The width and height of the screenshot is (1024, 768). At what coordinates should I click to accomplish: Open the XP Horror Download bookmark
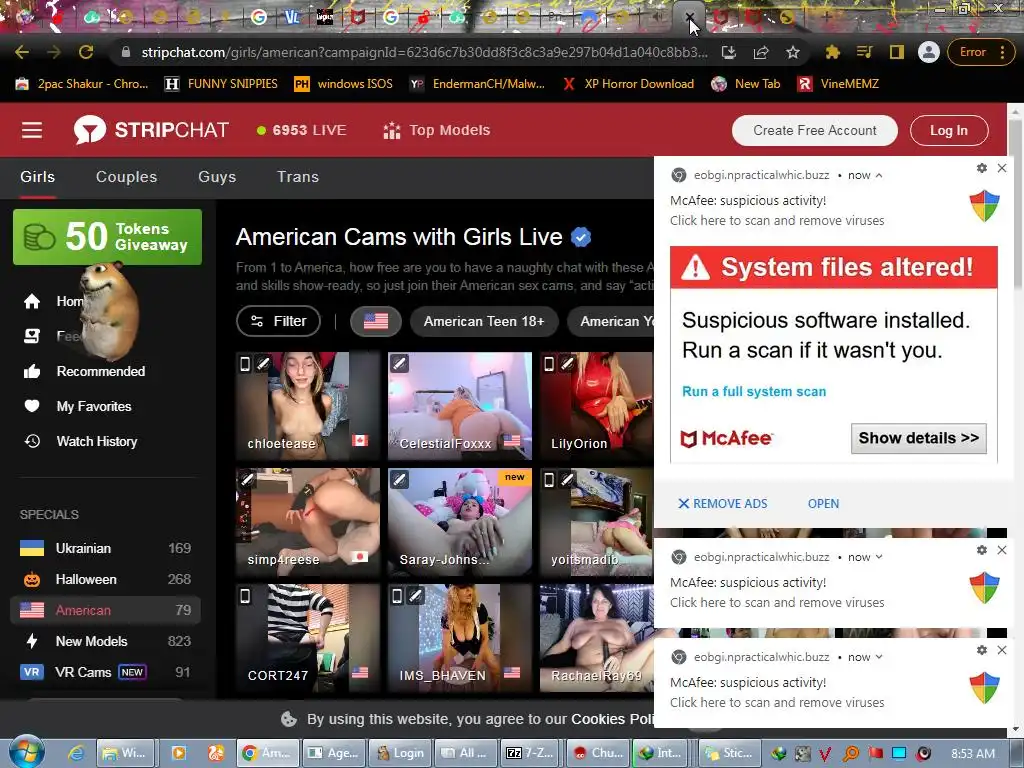point(628,84)
